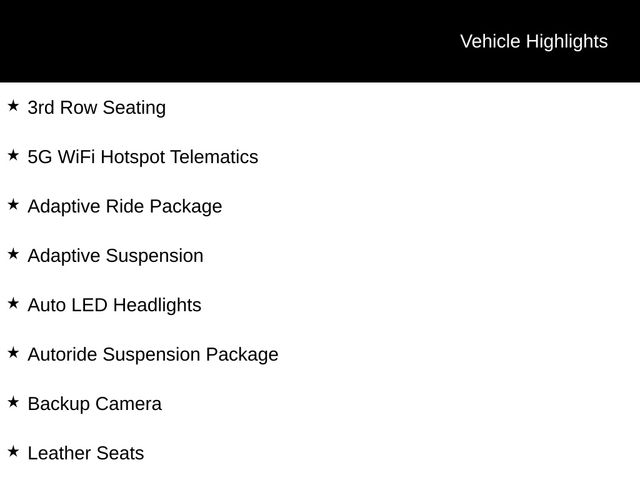The width and height of the screenshot is (640, 480).
Task: Select the Backup Camera highlight
Action: [x=95, y=404]
